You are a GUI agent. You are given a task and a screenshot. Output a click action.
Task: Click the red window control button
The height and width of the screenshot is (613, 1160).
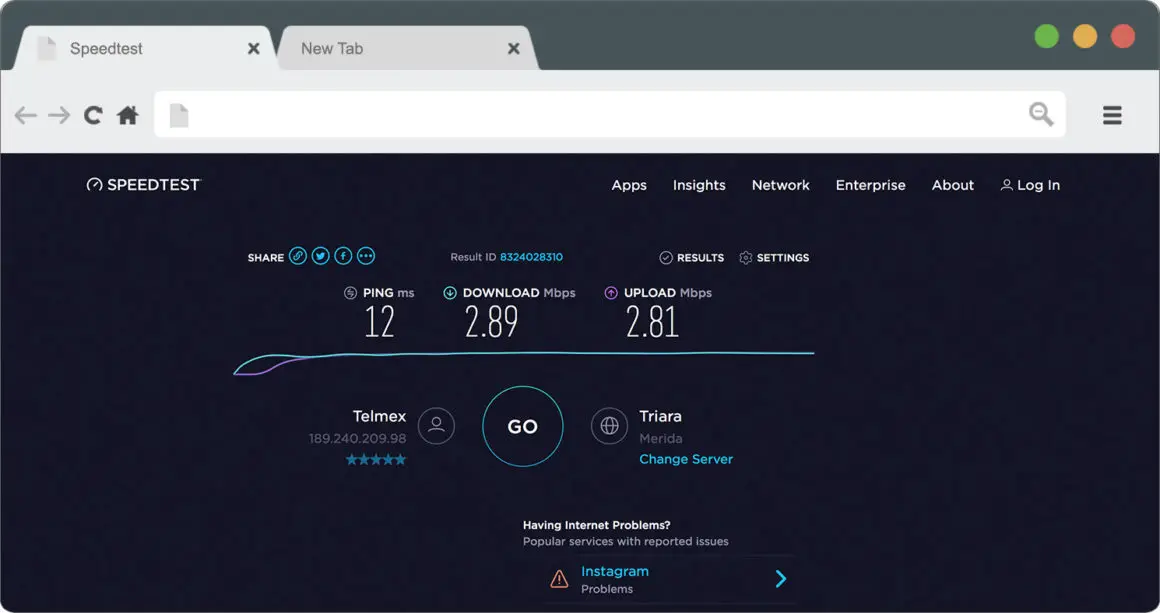click(x=1122, y=35)
